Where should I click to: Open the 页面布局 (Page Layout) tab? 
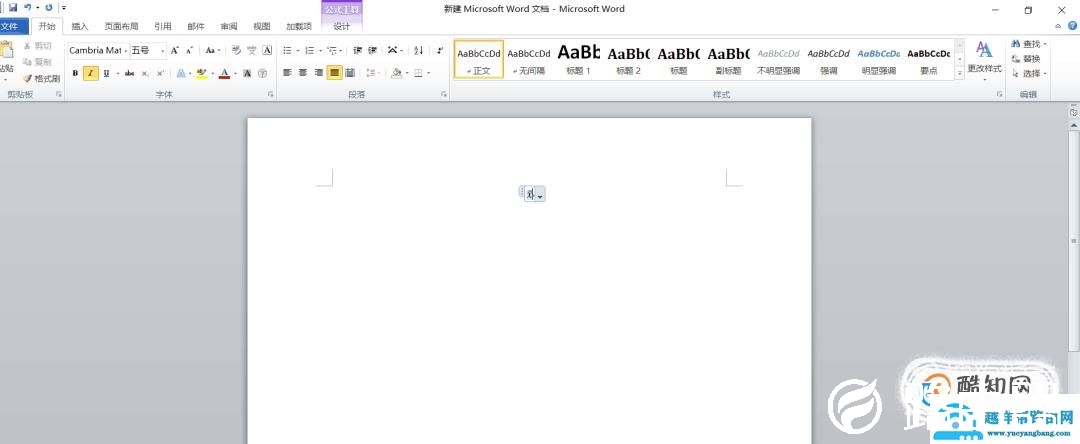pyautogui.click(x=121, y=27)
